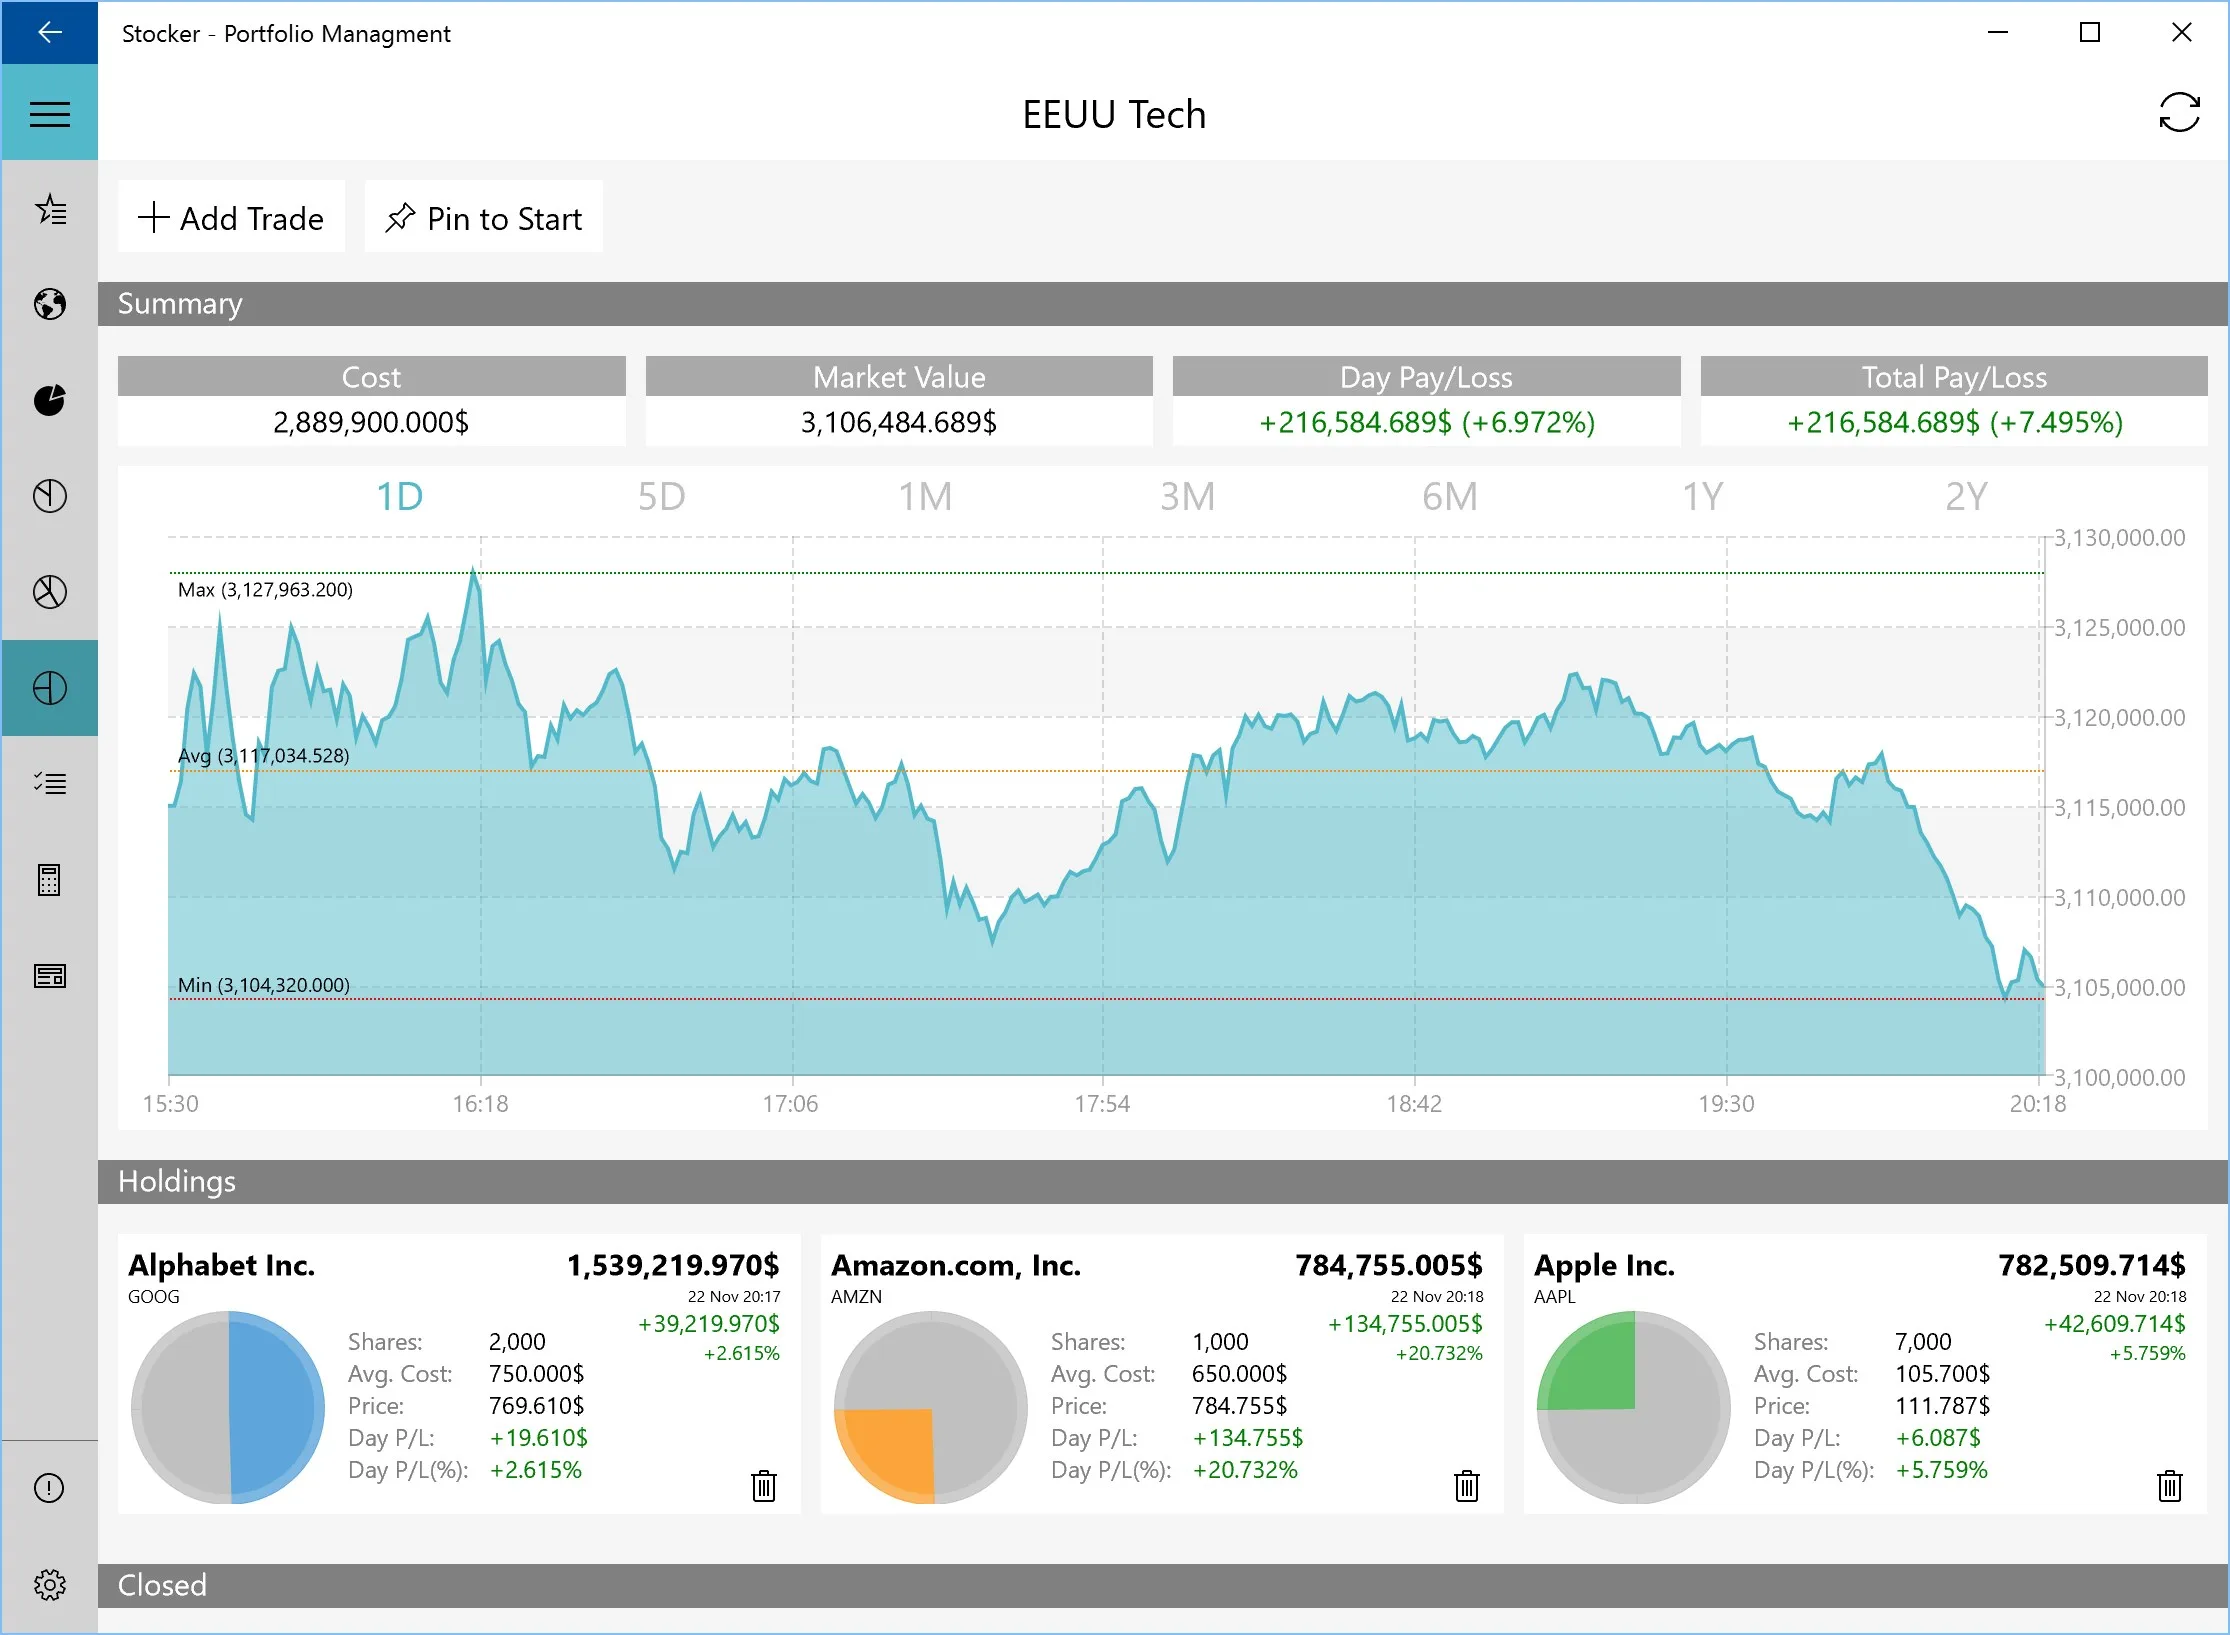Go back using the arrow button

click(49, 32)
